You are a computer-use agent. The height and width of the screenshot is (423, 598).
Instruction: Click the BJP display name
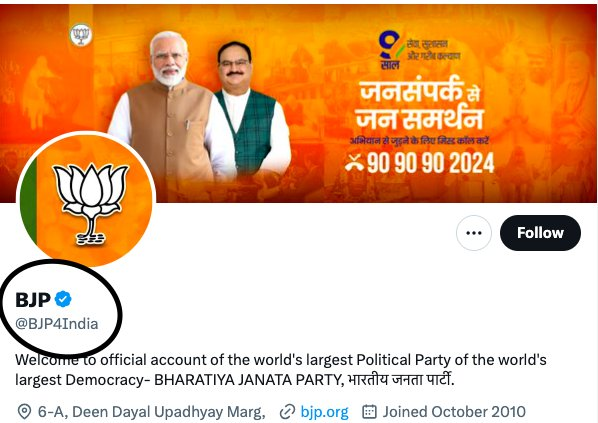click(x=33, y=300)
